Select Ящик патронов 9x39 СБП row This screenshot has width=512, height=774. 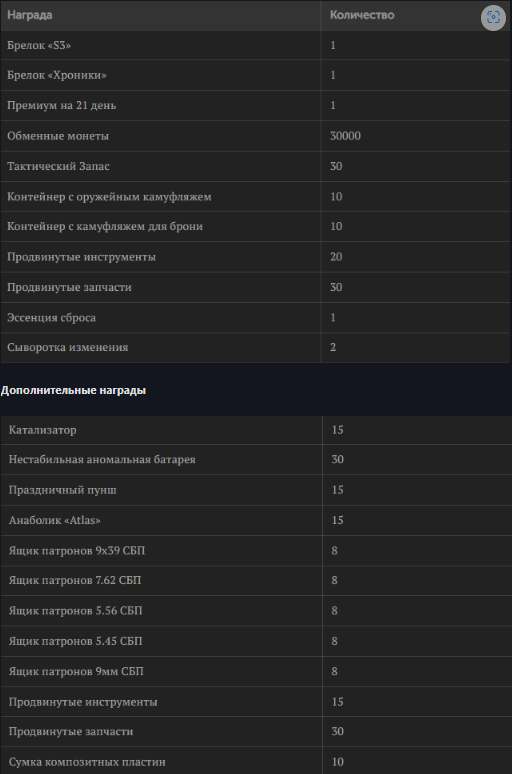[x=256, y=550]
